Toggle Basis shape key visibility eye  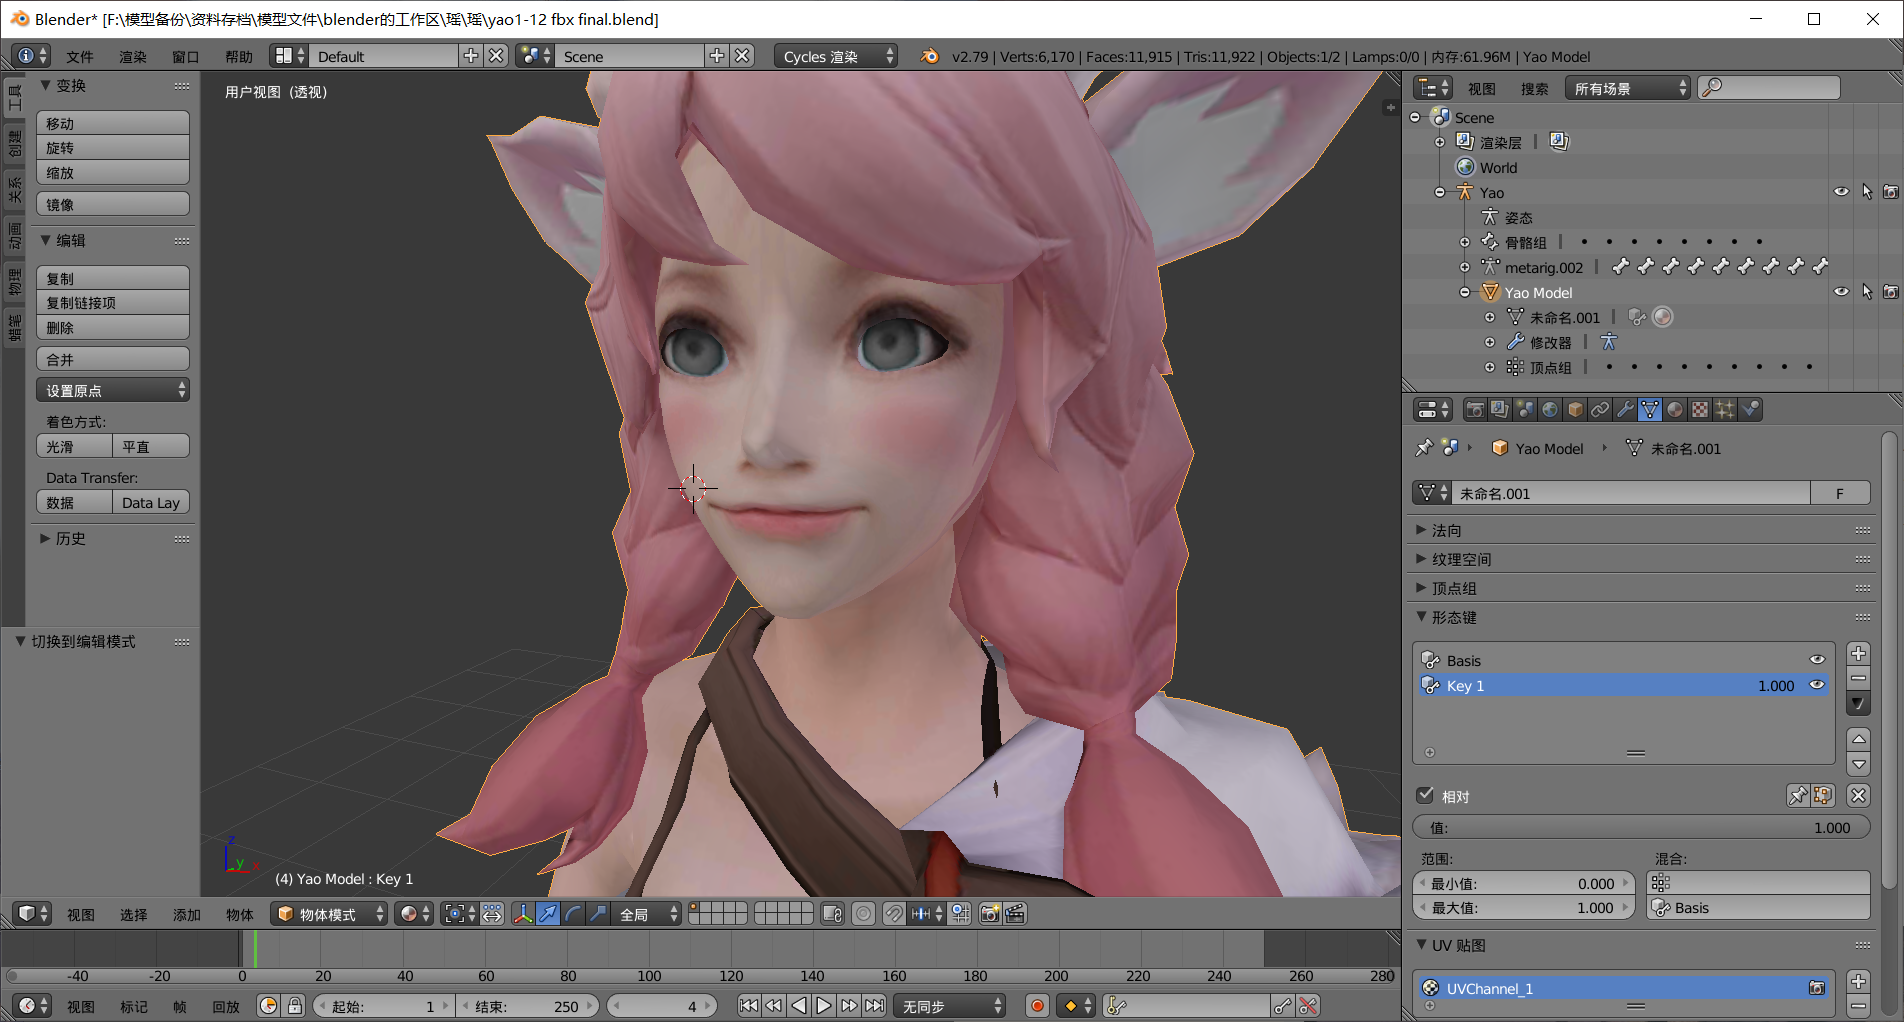point(1817,660)
